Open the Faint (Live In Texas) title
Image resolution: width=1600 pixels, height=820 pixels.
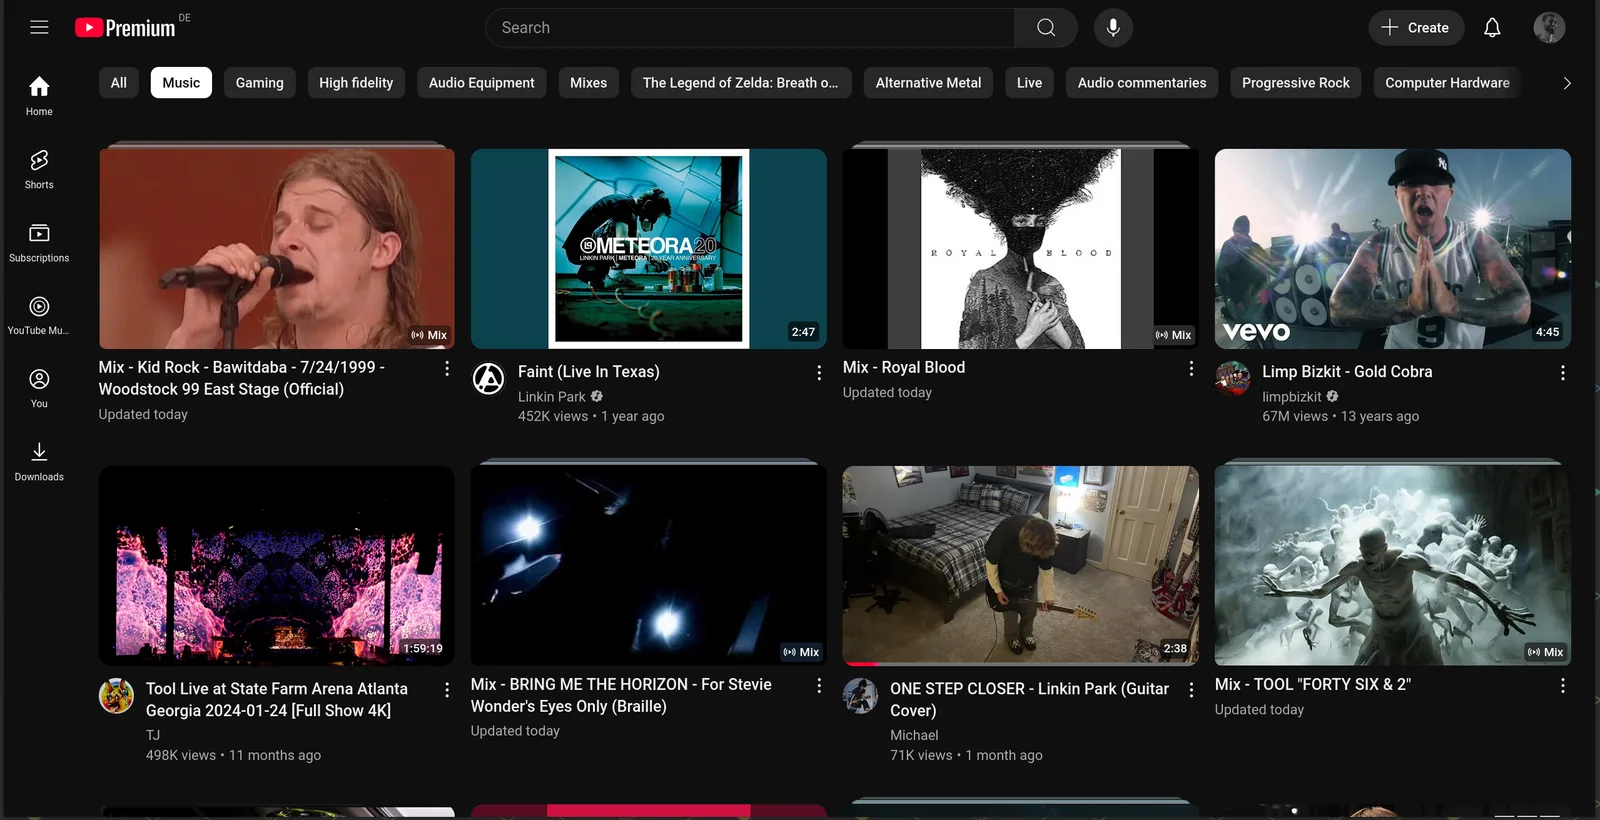589,372
